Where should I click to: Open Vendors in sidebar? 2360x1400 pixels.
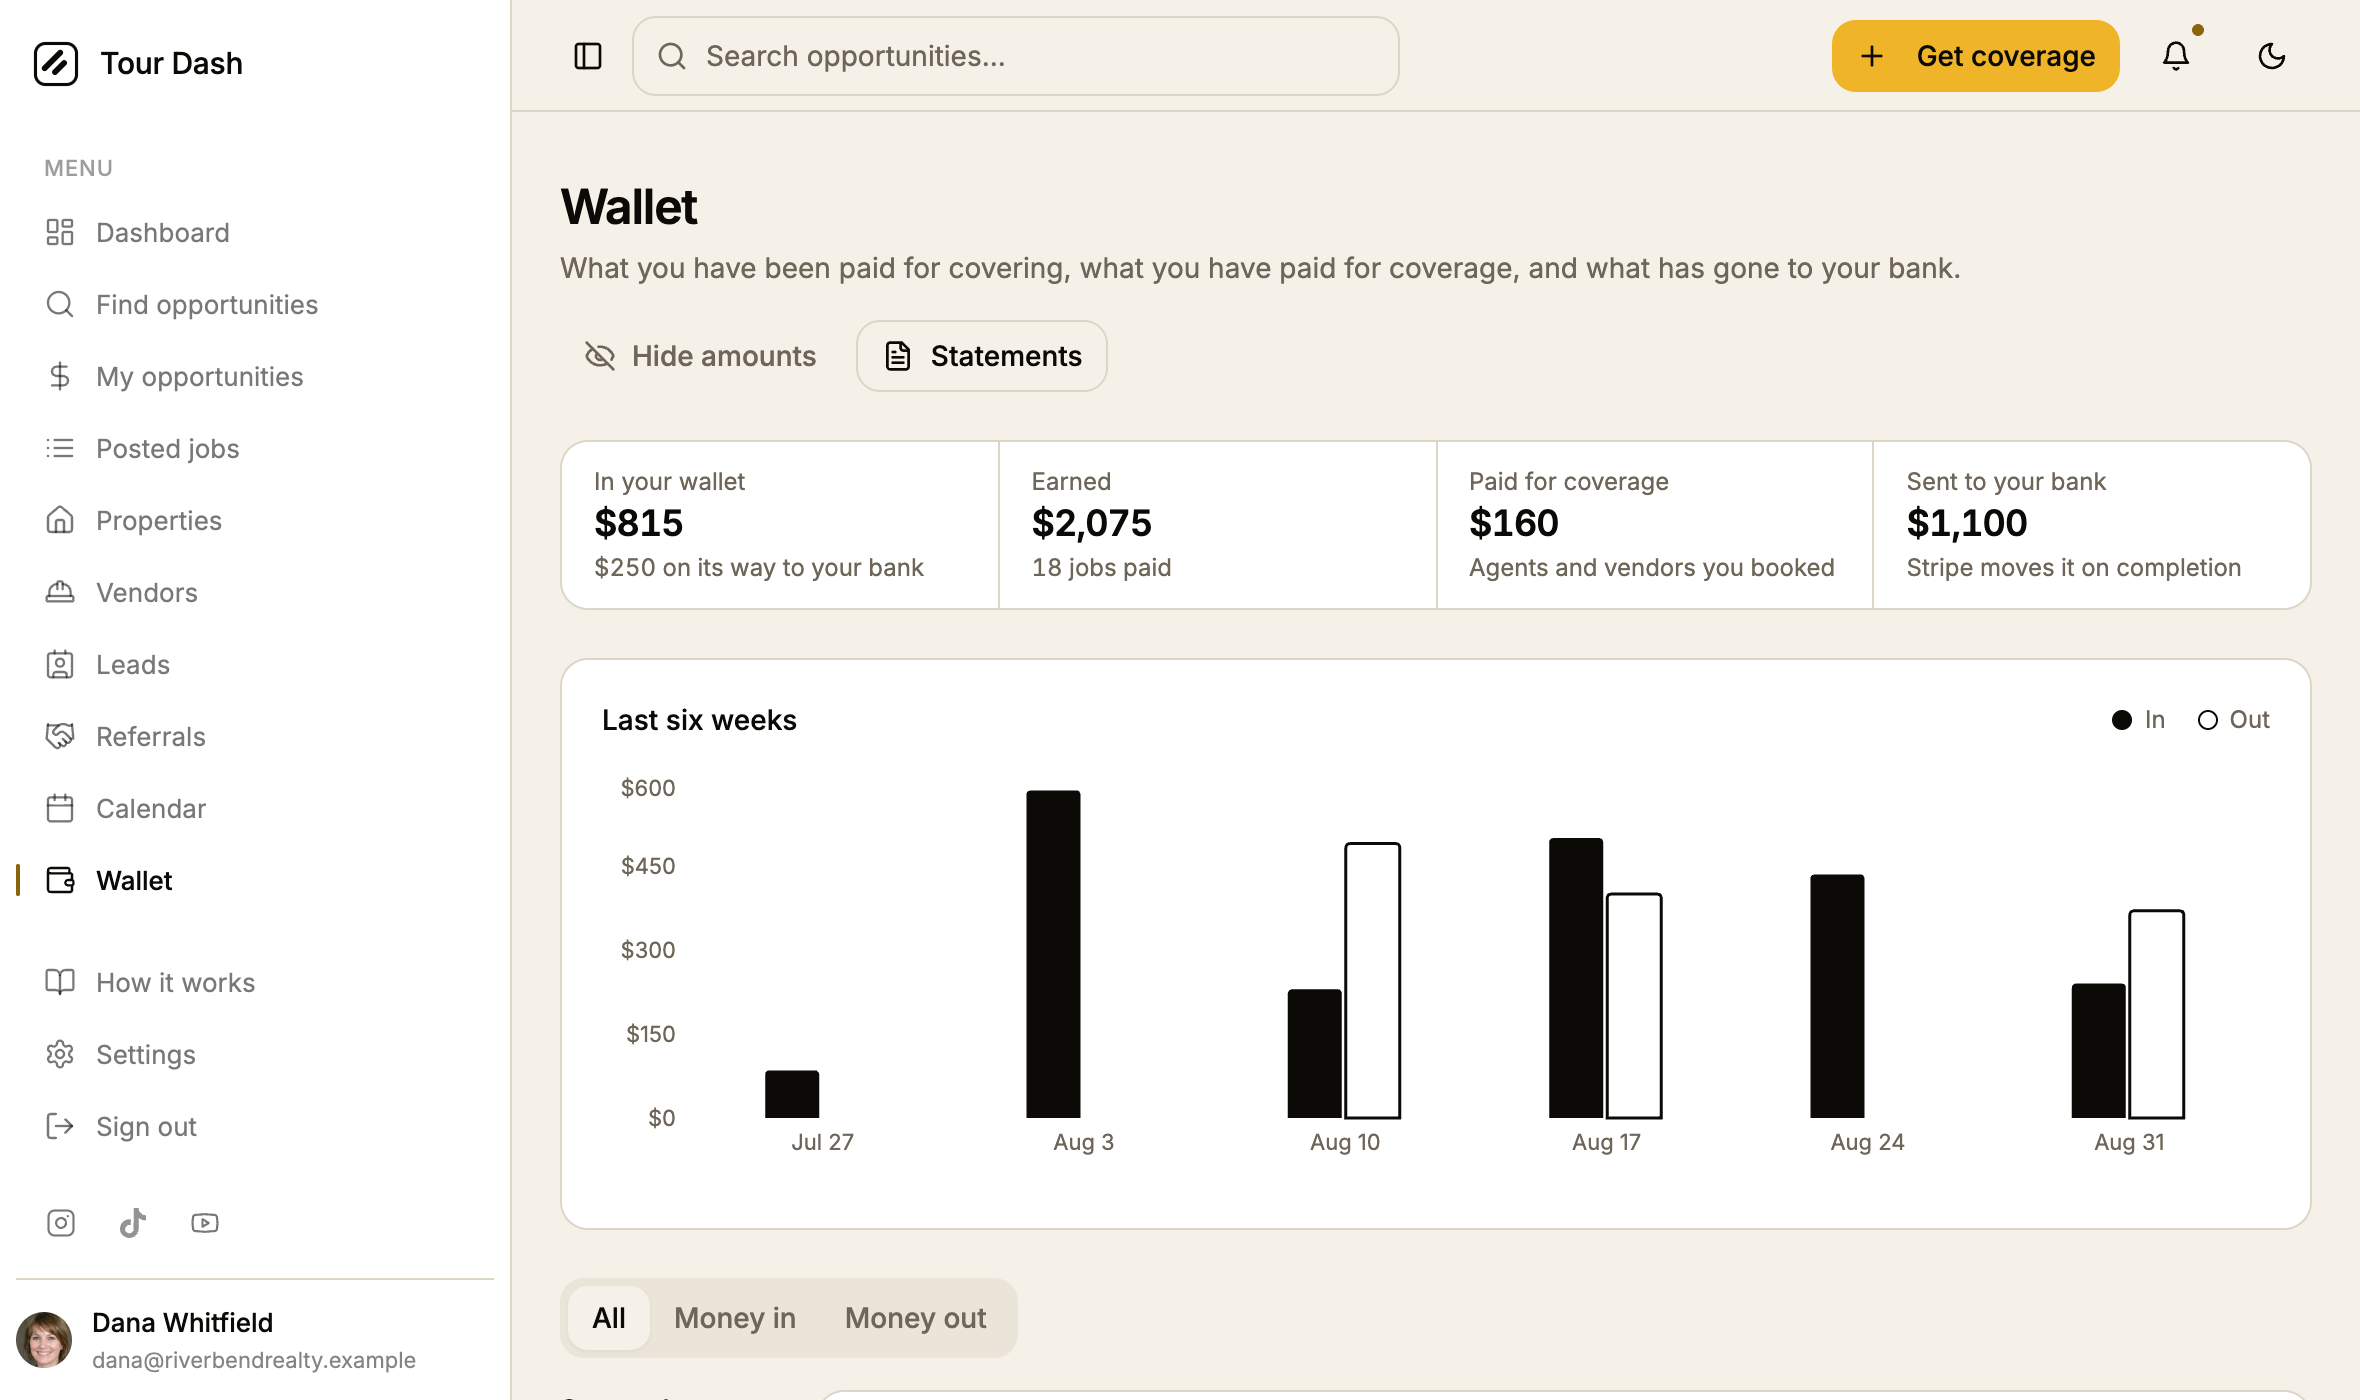(x=255, y=592)
